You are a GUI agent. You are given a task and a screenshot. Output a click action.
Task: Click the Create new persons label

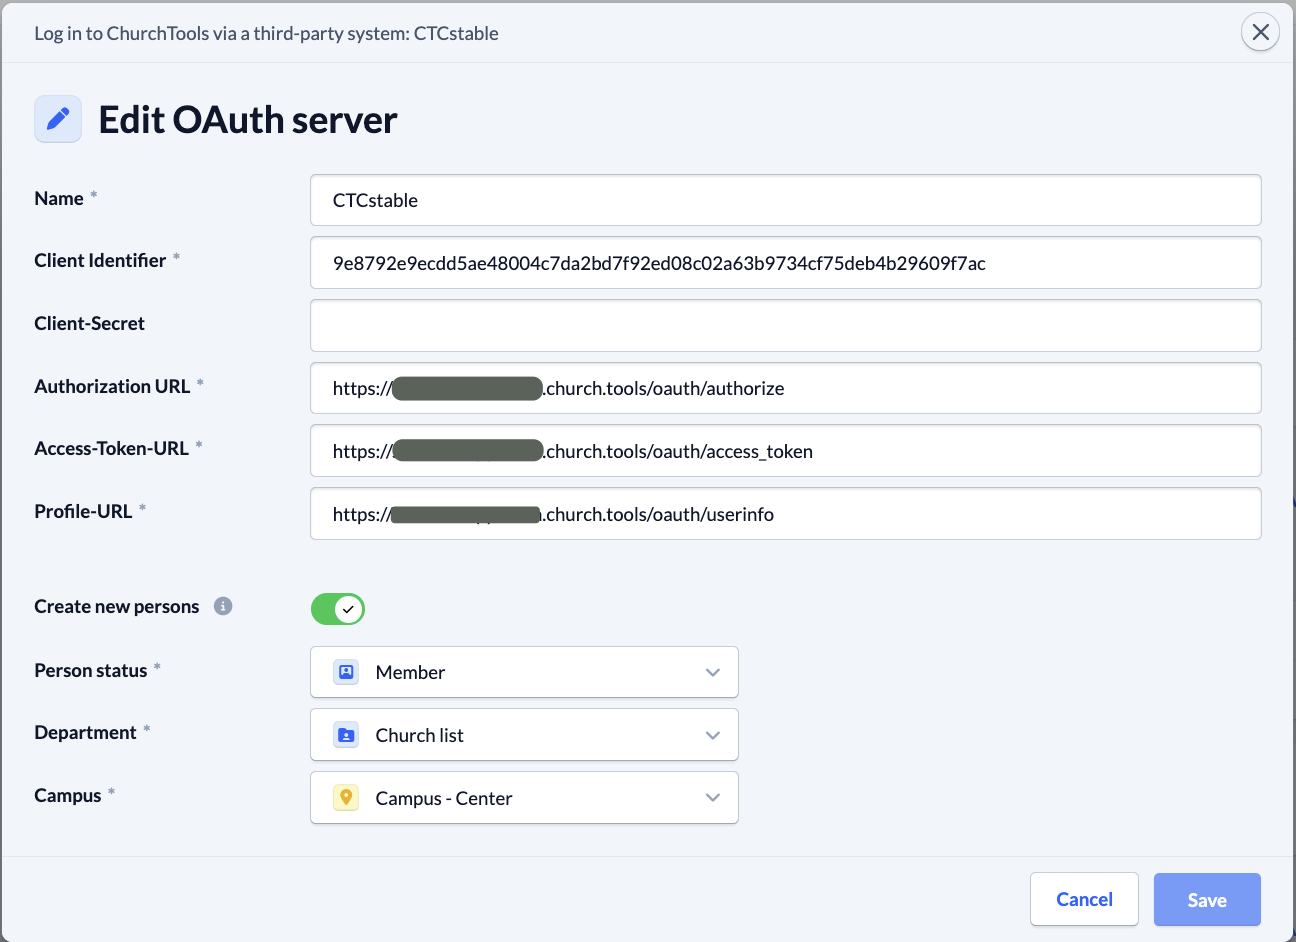[x=116, y=606]
